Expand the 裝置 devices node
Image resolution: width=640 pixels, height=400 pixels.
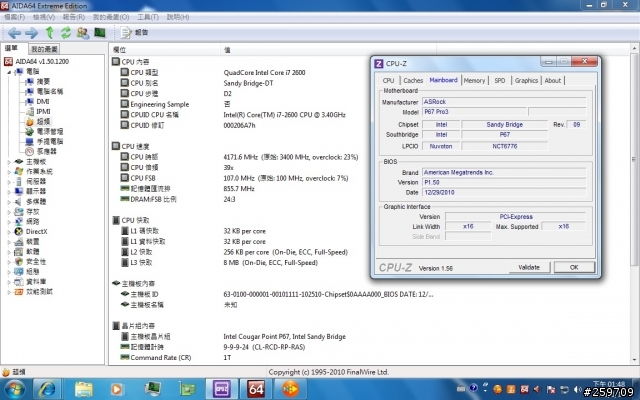click(9, 242)
